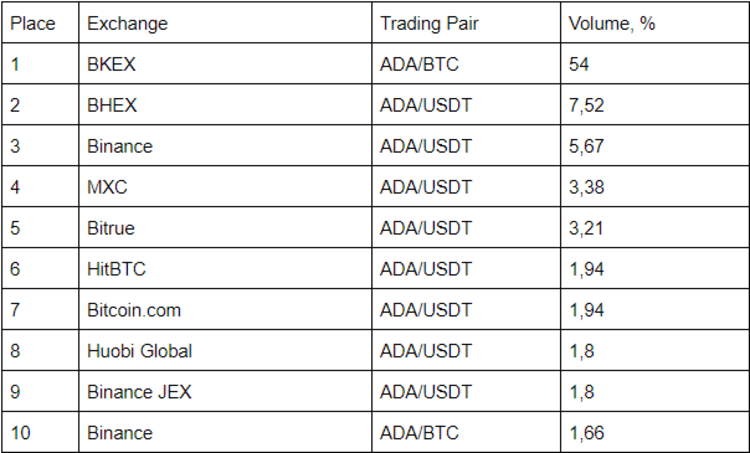Click the 3,21 volume value
The width and height of the screenshot is (750, 453).
pos(586,228)
